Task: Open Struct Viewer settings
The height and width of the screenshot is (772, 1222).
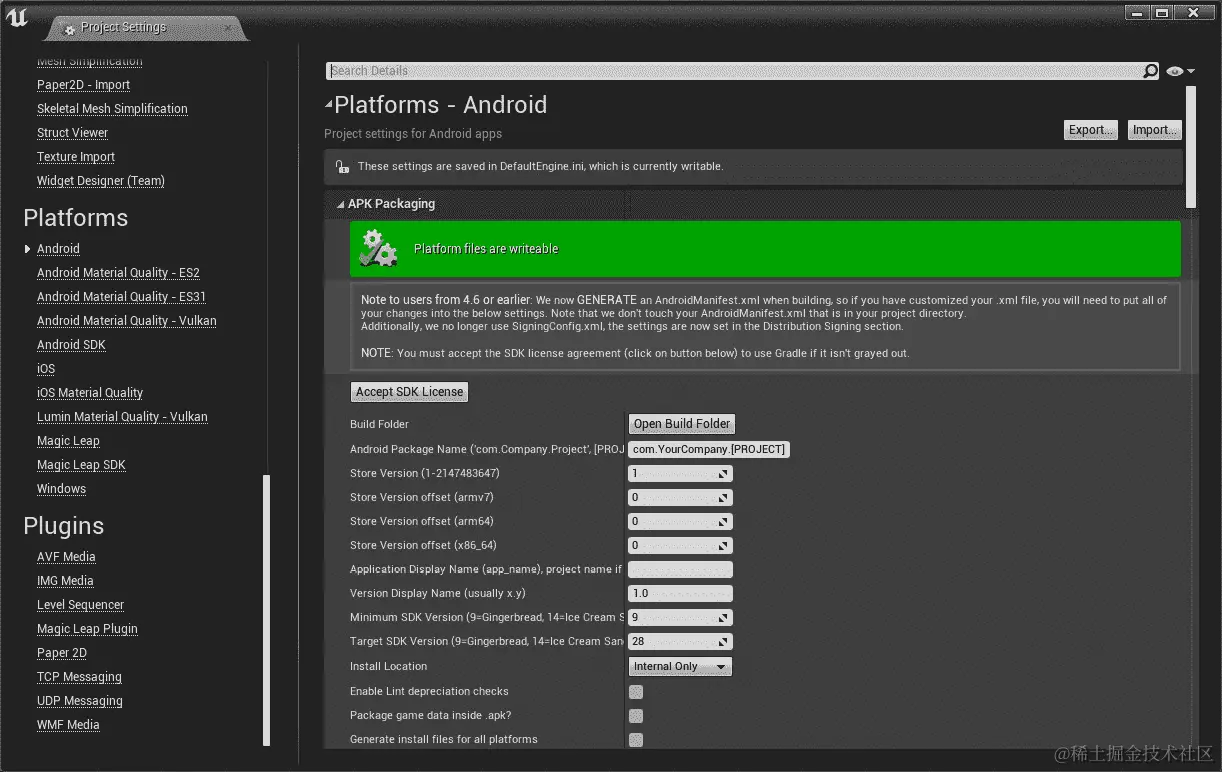Action: [x=72, y=133]
